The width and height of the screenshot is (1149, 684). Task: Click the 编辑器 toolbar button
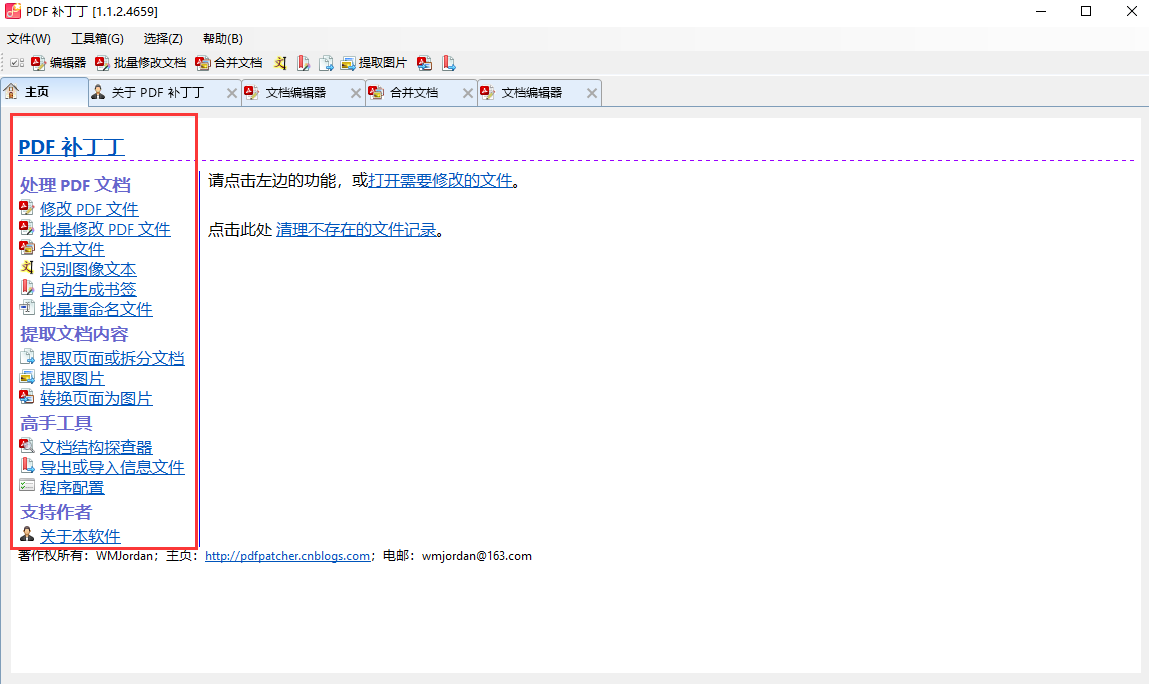click(59, 63)
